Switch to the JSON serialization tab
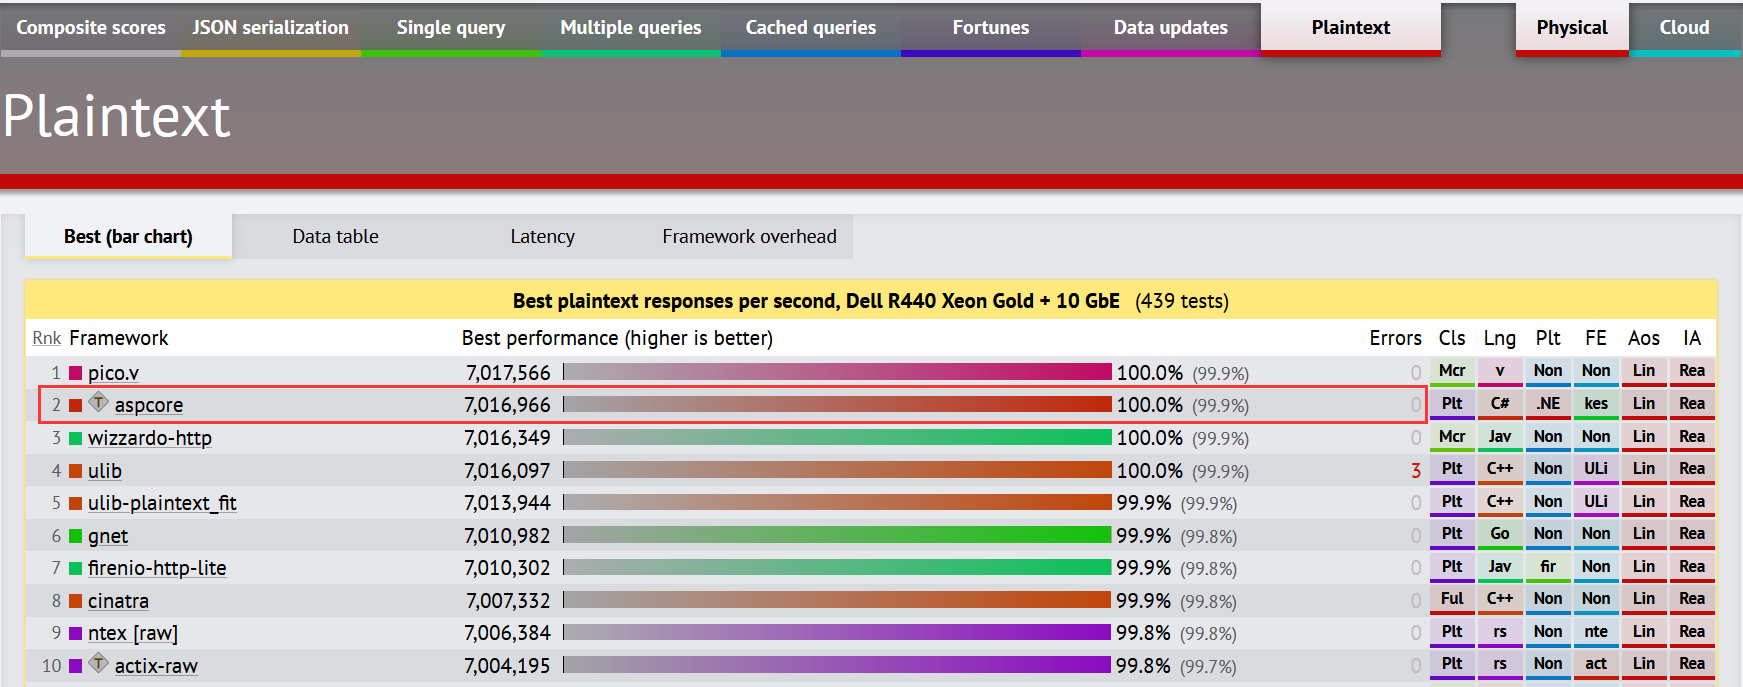Image resolution: width=1743 pixels, height=687 pixels. pos(271,27)
